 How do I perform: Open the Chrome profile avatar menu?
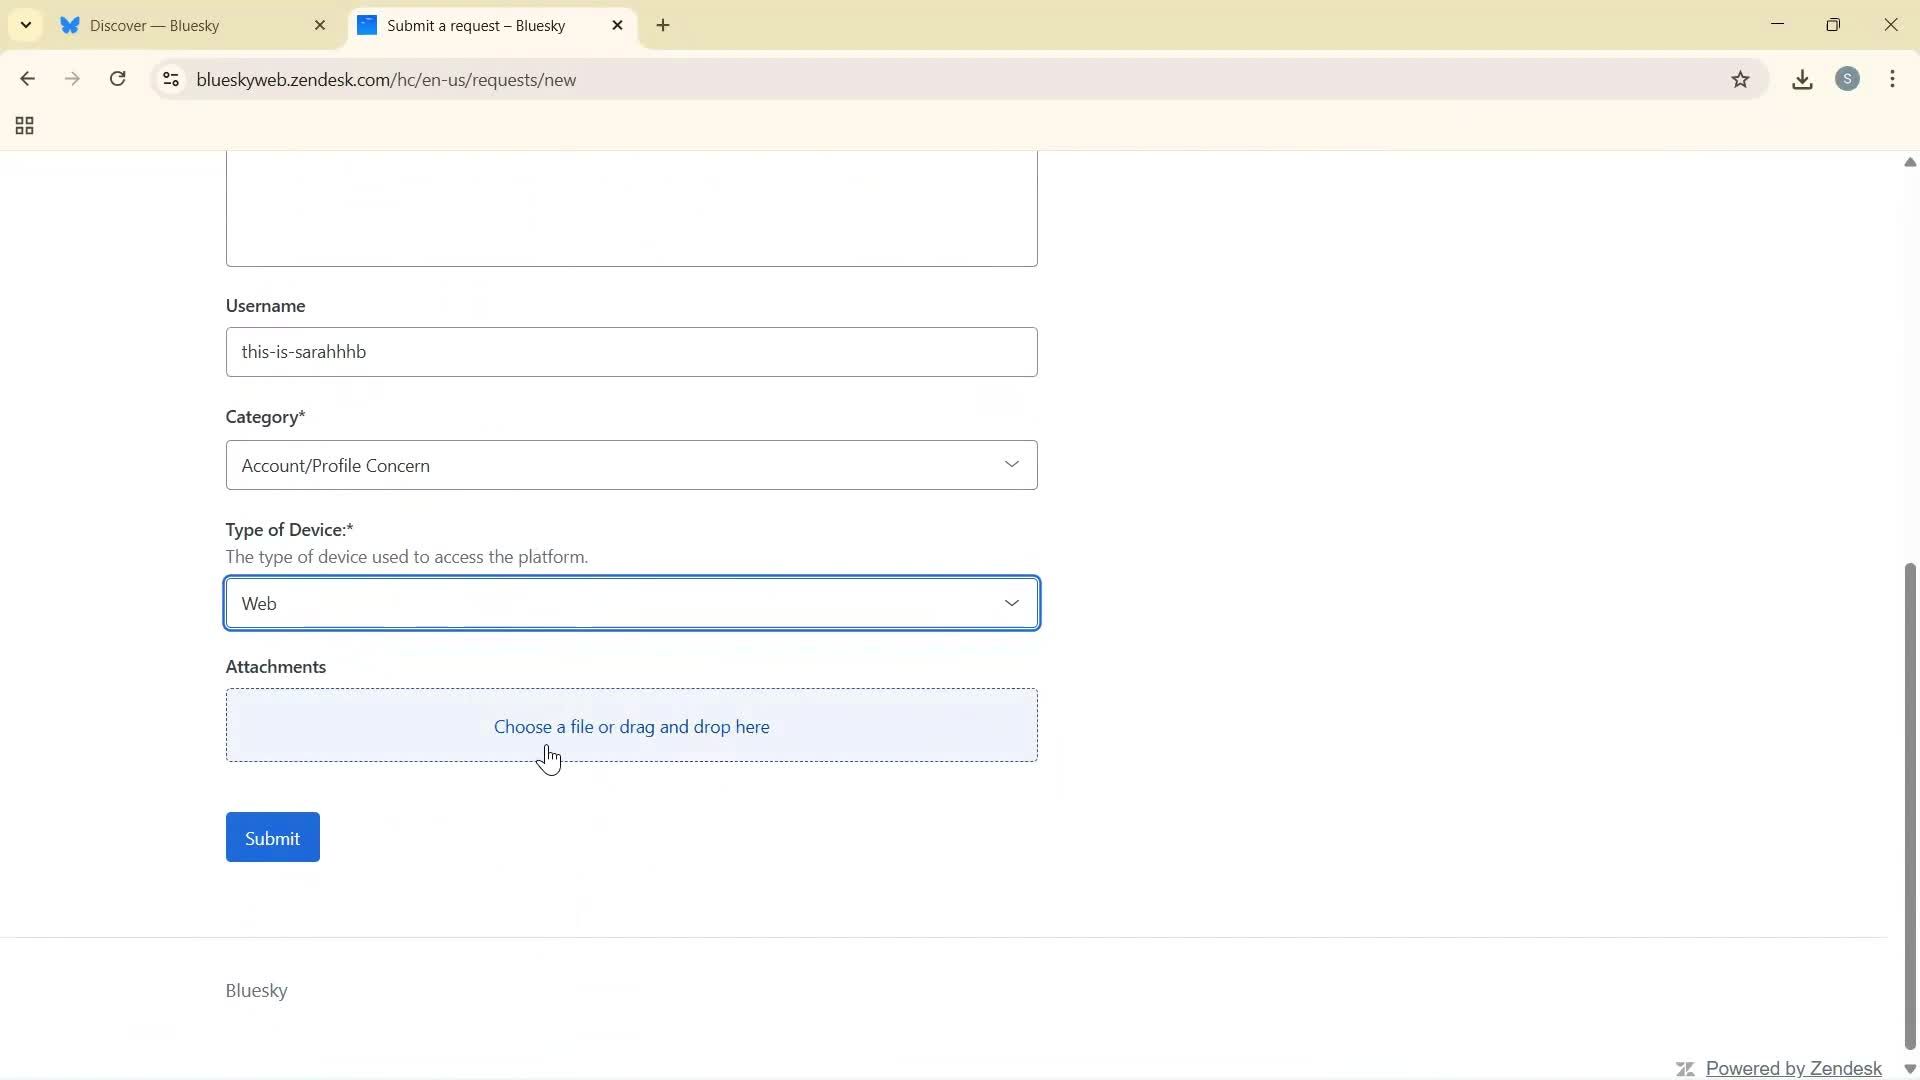(1849, 79)
